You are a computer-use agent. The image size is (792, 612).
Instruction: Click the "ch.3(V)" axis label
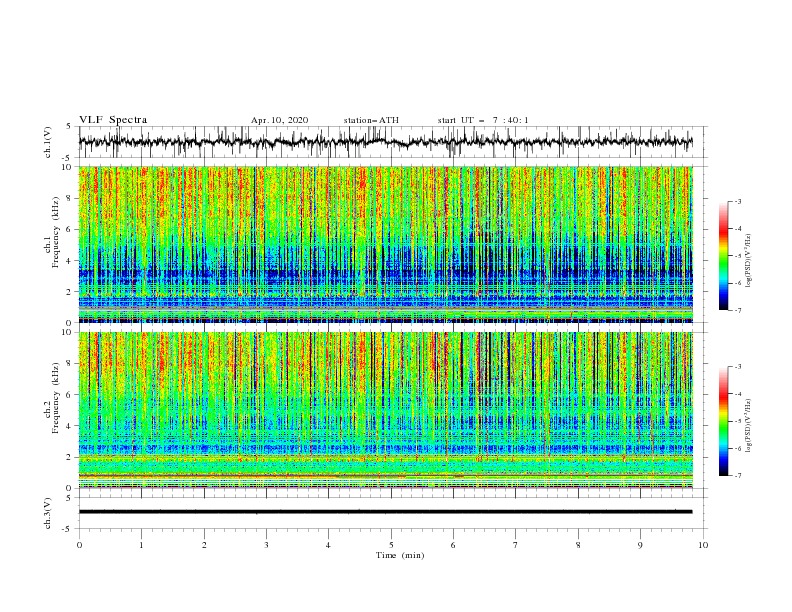click(48, 513)
